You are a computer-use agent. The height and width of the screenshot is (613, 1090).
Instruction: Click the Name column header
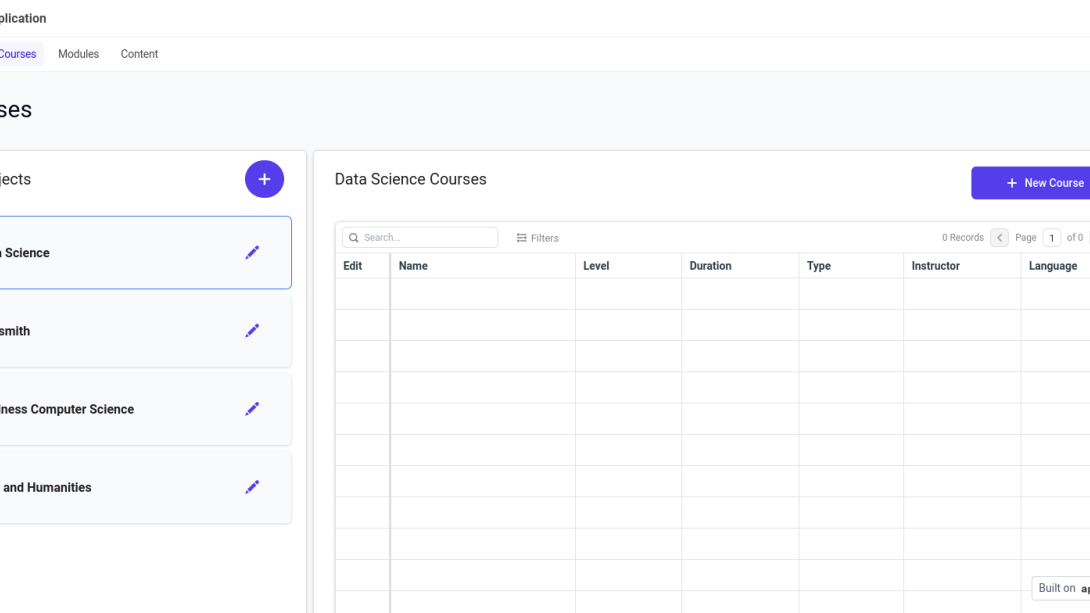point(483,266)
